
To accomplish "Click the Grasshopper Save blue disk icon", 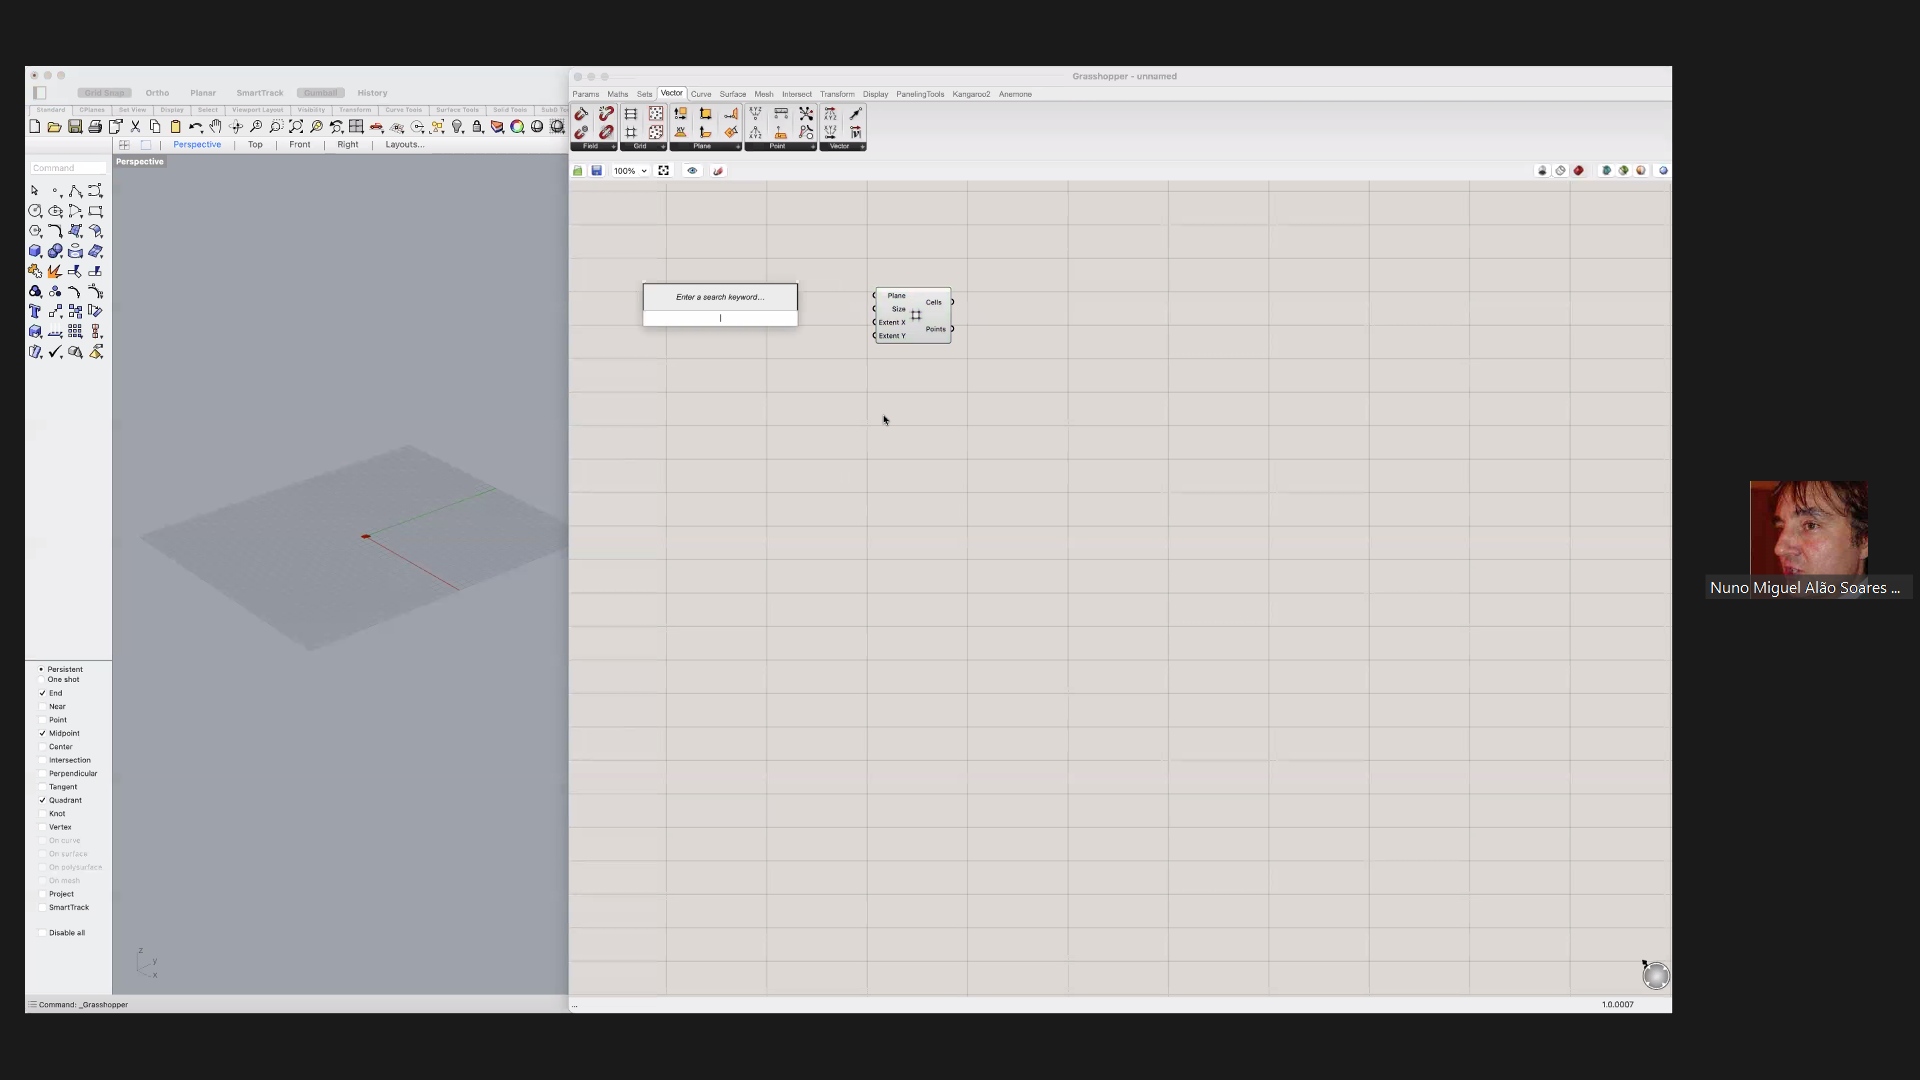I will click(x=597, y=171).
